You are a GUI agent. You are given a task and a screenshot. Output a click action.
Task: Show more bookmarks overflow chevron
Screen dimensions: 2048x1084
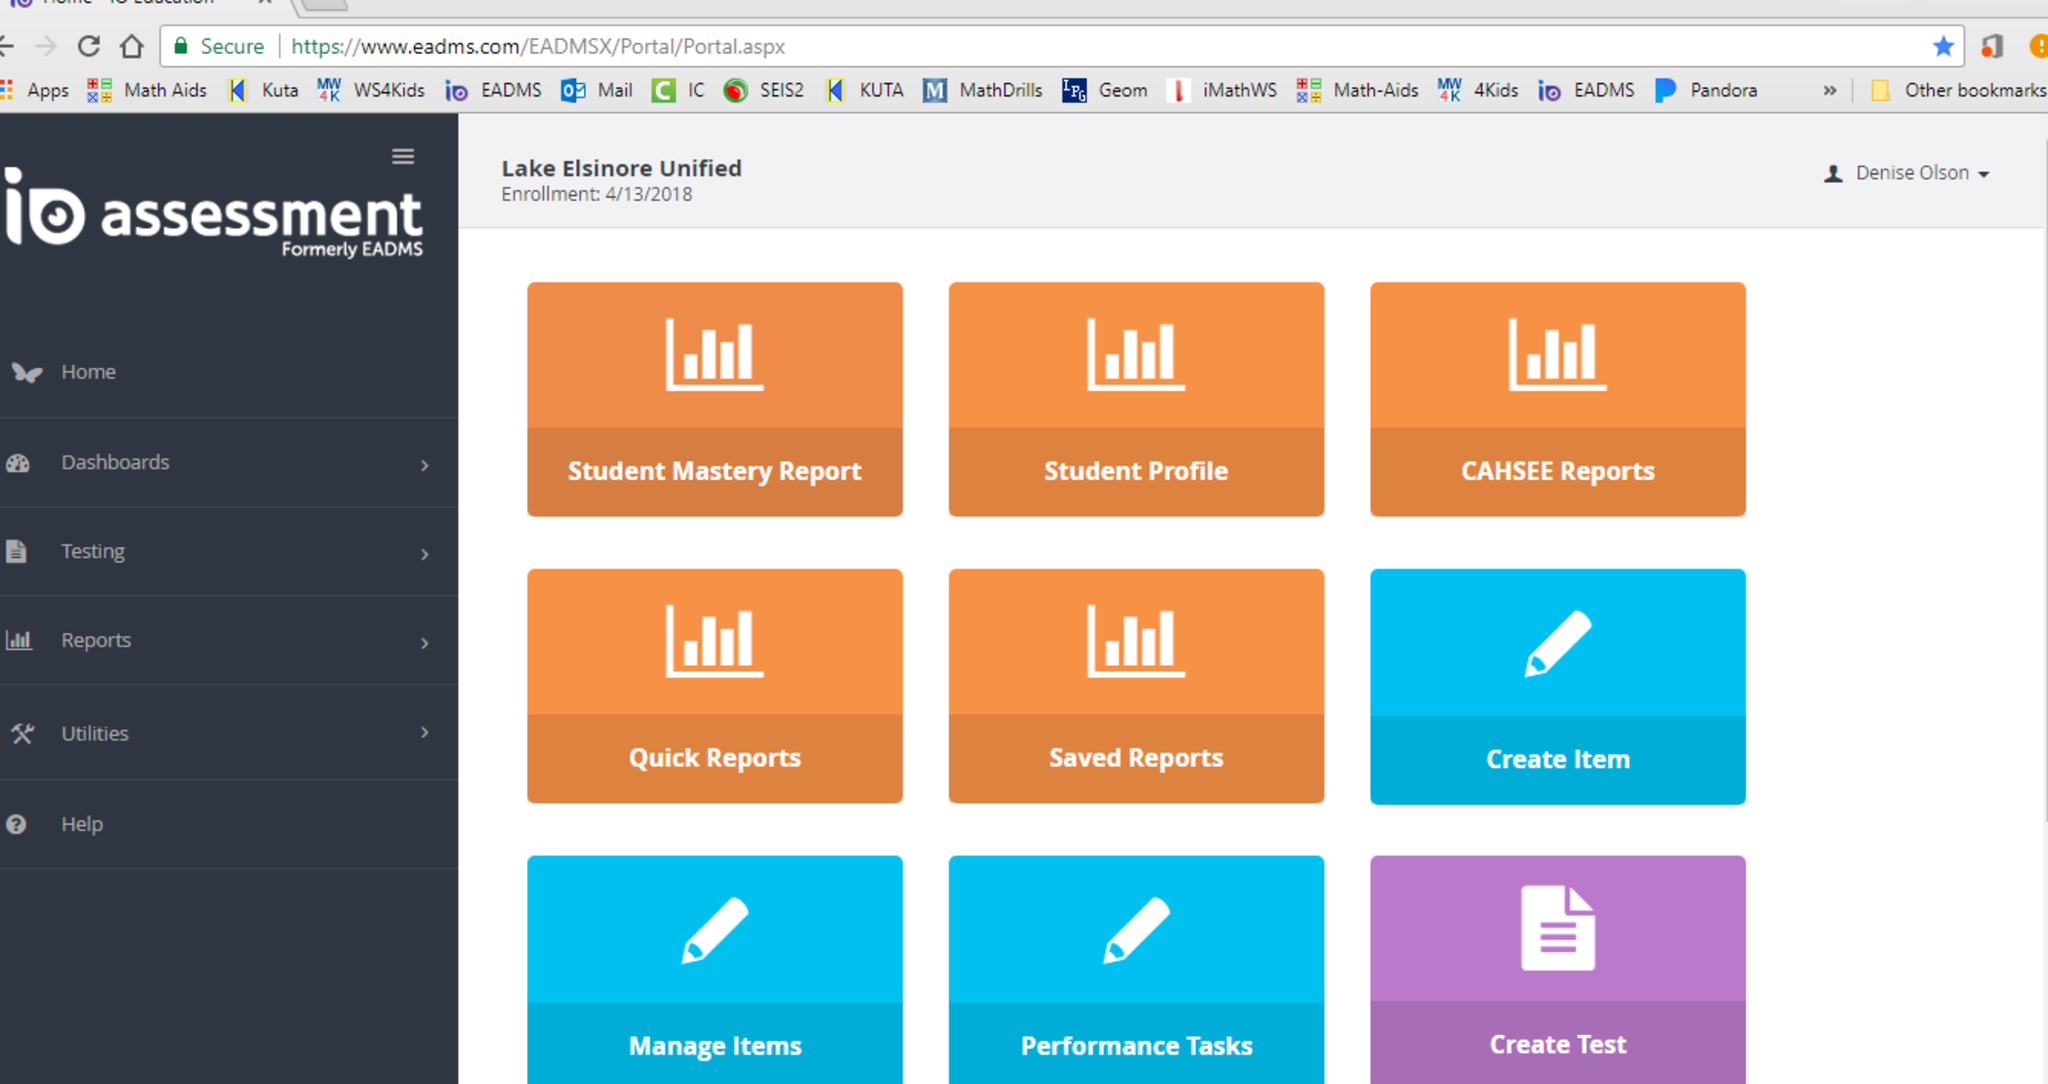point(1829,90)
